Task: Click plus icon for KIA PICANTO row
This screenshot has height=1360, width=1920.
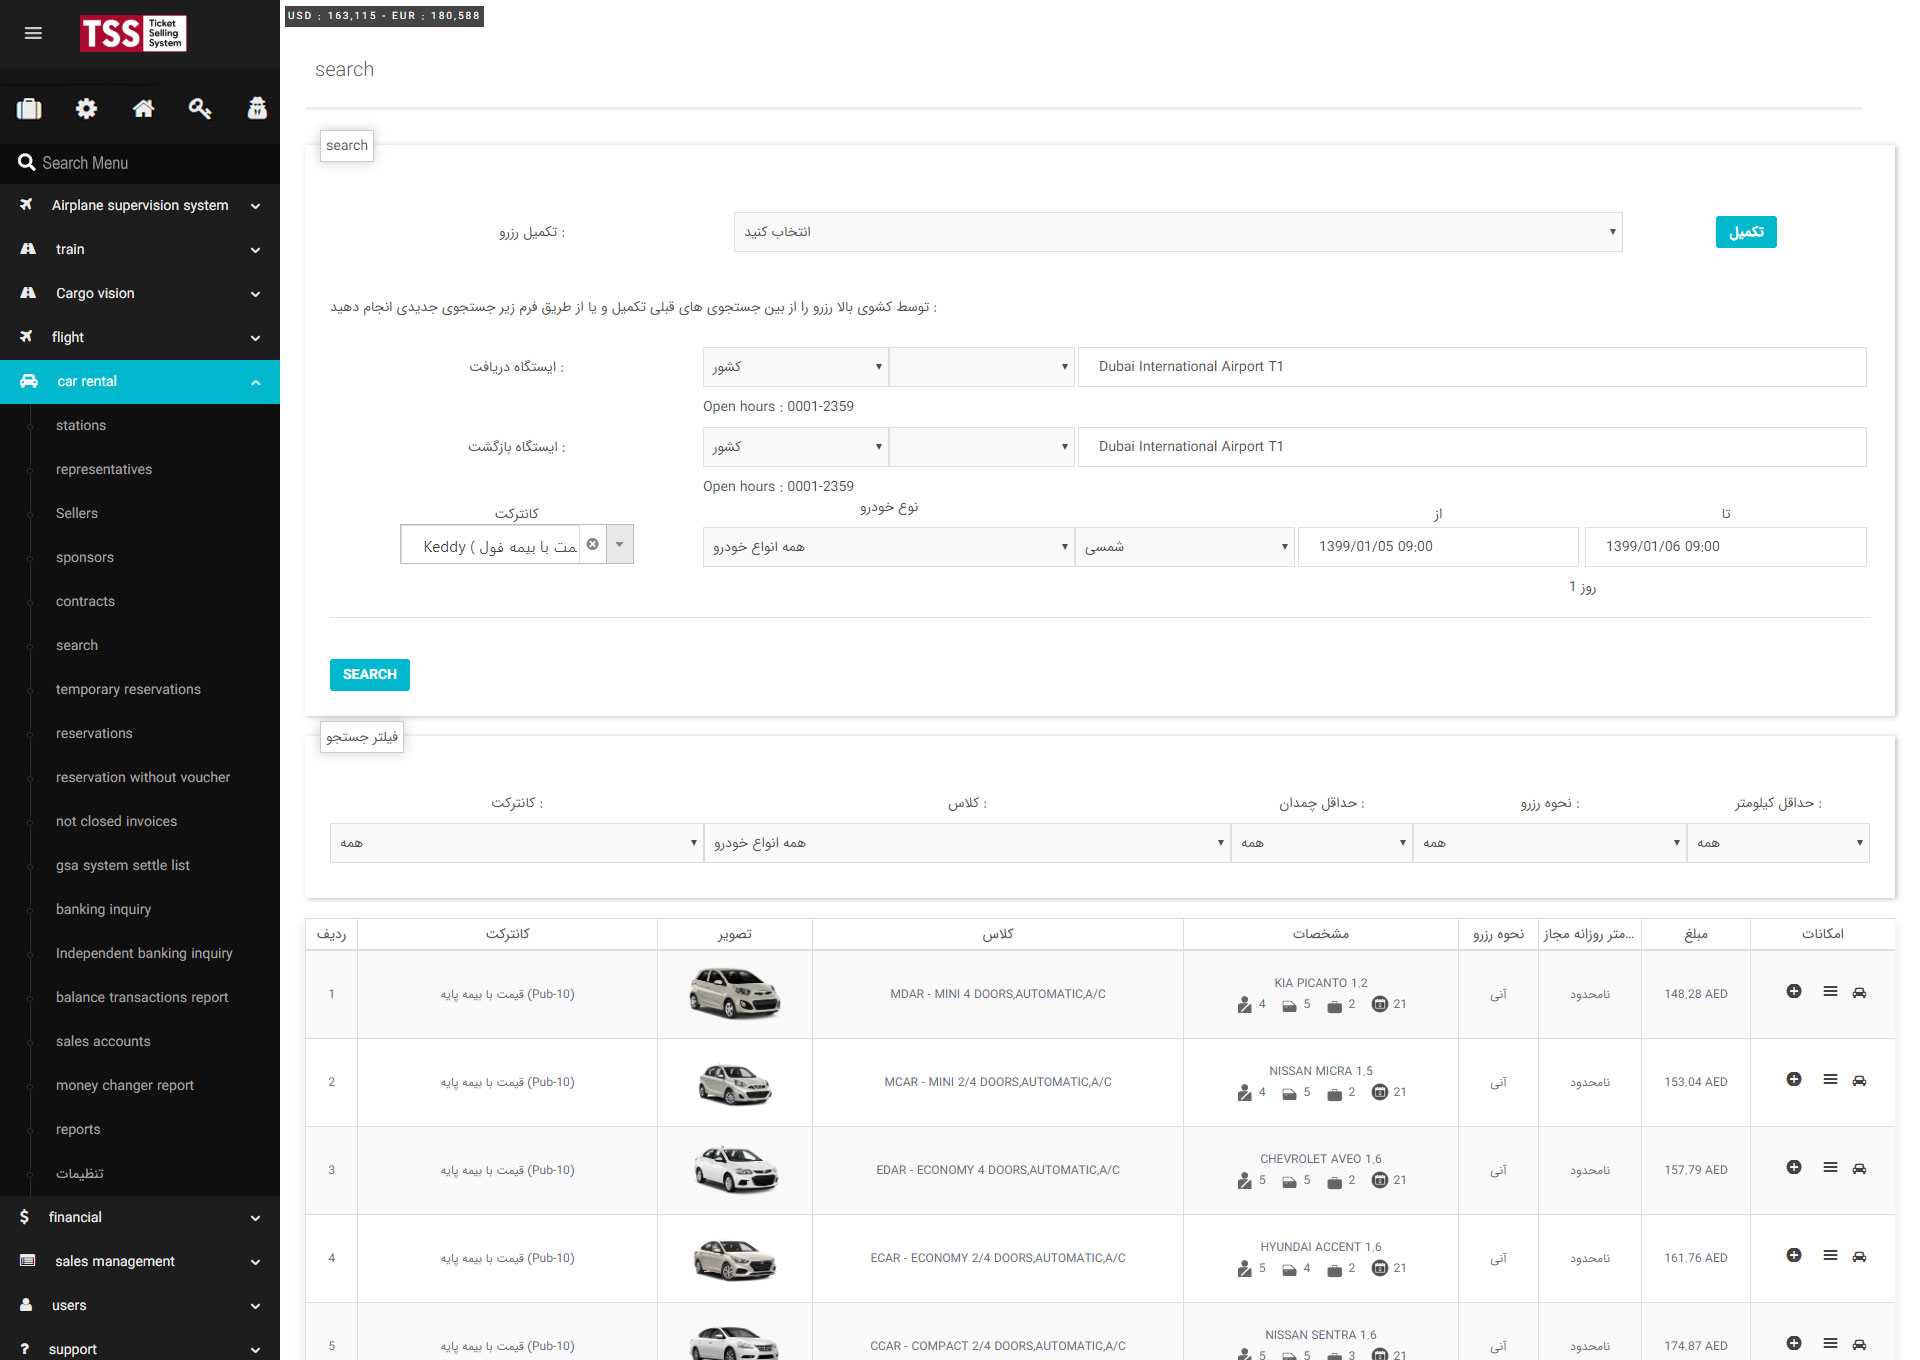Action: [x=1794, y=991]
